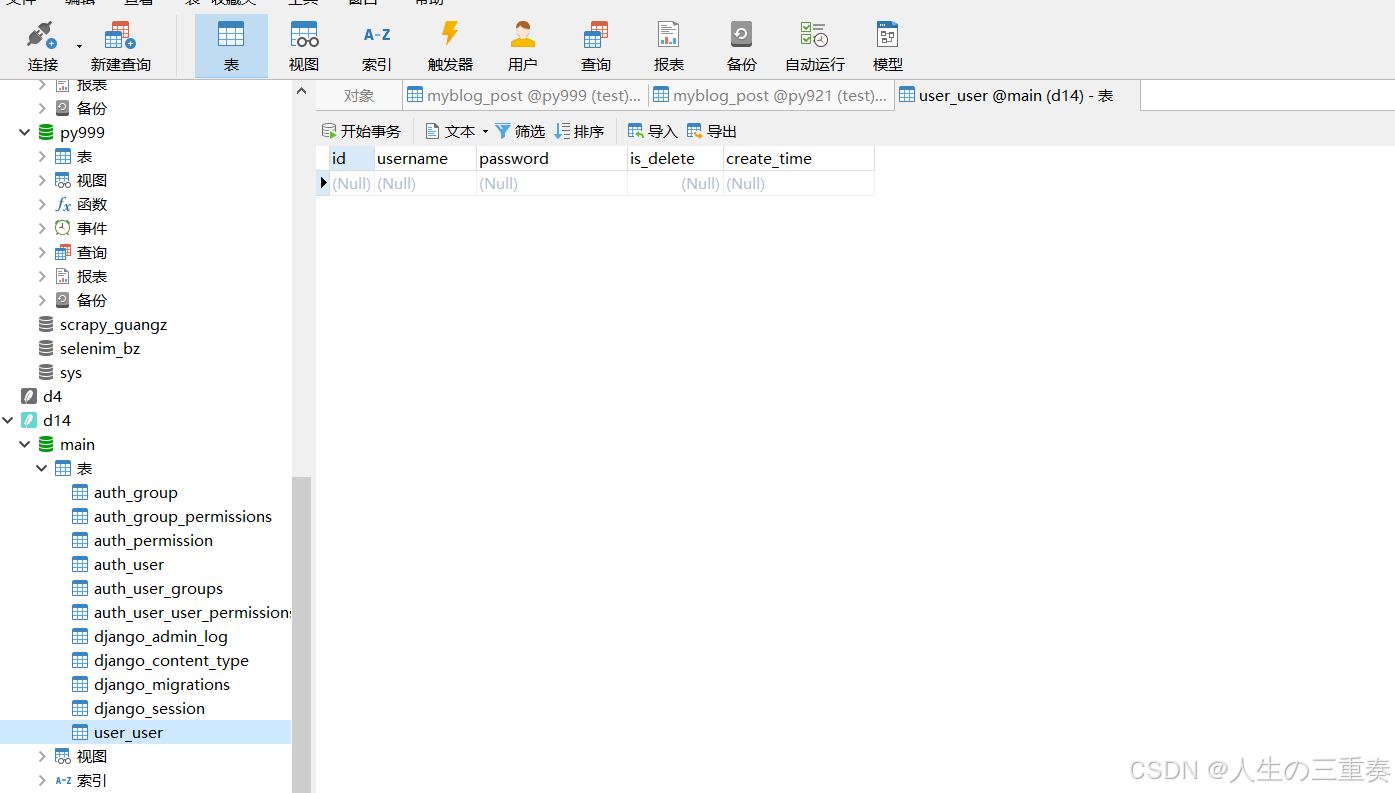Select the id column header

point(352,158)
